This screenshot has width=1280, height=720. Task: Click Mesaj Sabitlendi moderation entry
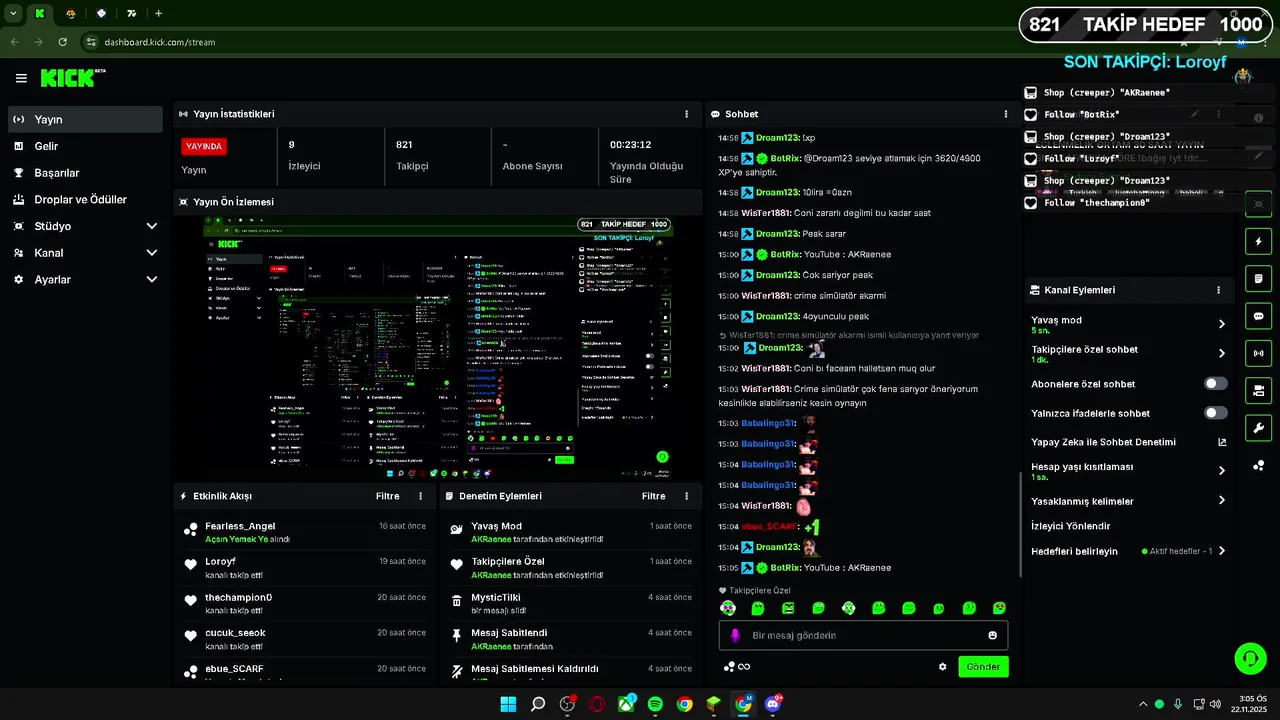click(572, 639)
